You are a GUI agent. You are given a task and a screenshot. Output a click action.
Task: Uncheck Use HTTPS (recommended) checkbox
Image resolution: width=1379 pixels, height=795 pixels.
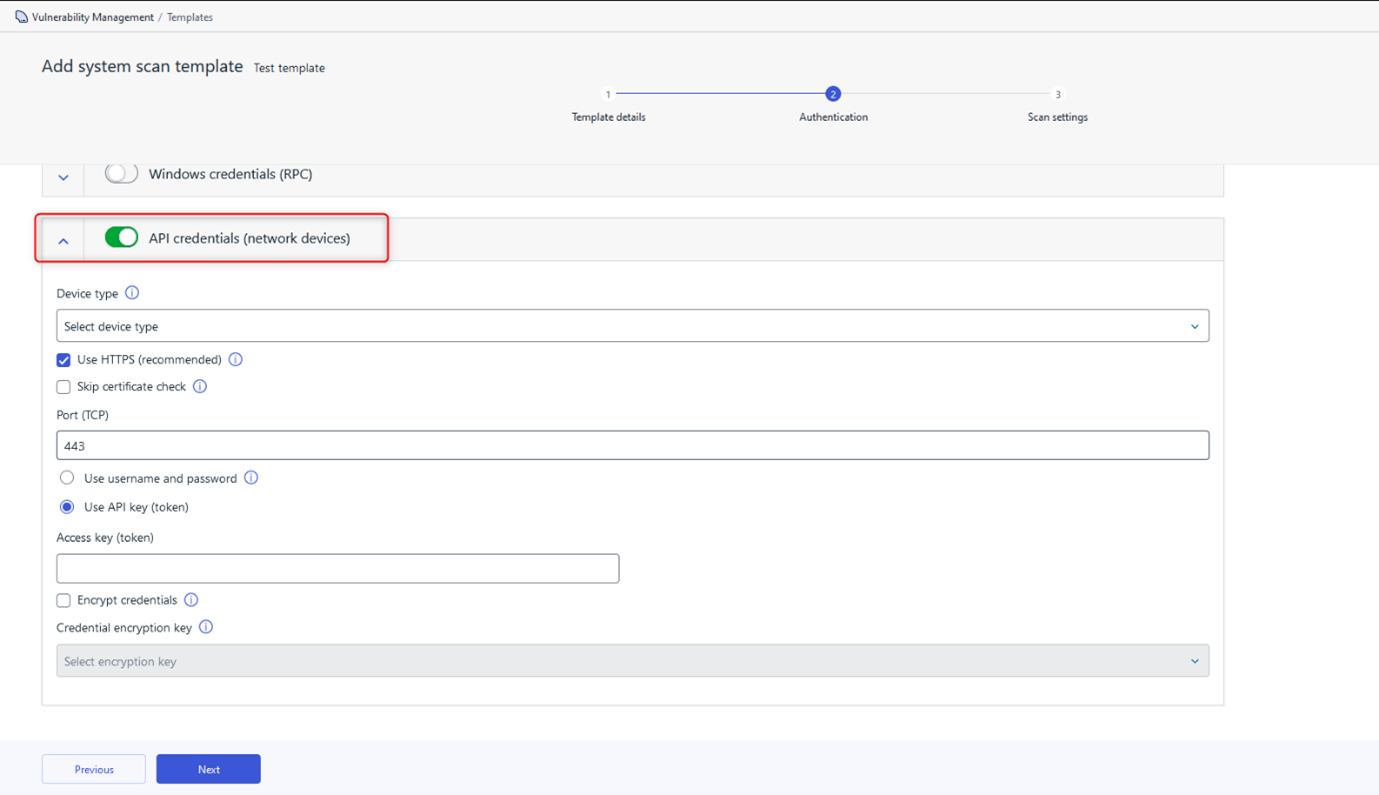tap(63, 360)
